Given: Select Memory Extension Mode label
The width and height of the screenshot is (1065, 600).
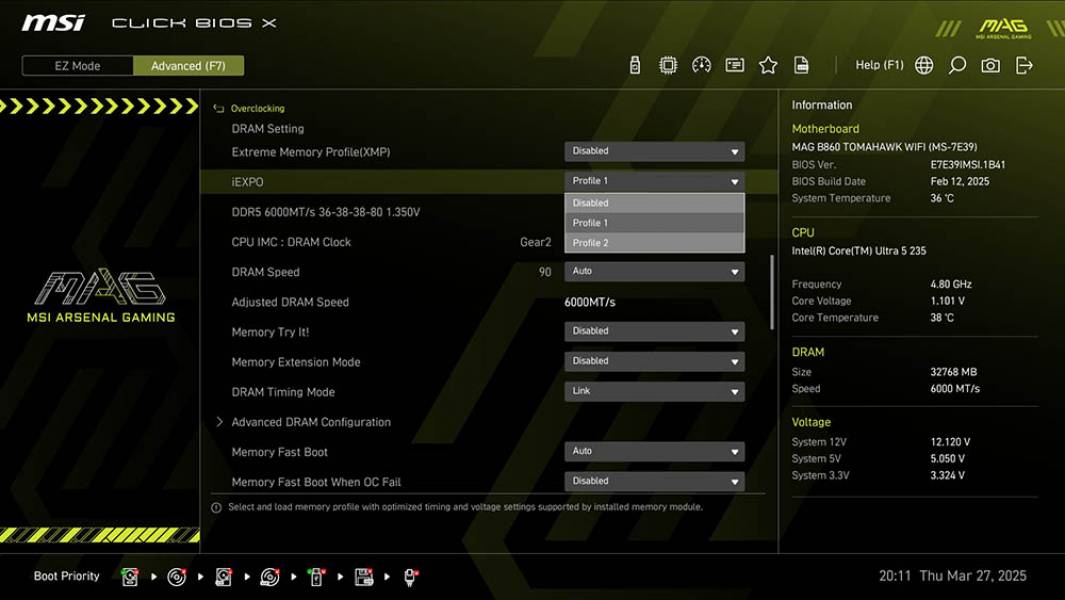Looking at the screenshot, I should (295, 362).
